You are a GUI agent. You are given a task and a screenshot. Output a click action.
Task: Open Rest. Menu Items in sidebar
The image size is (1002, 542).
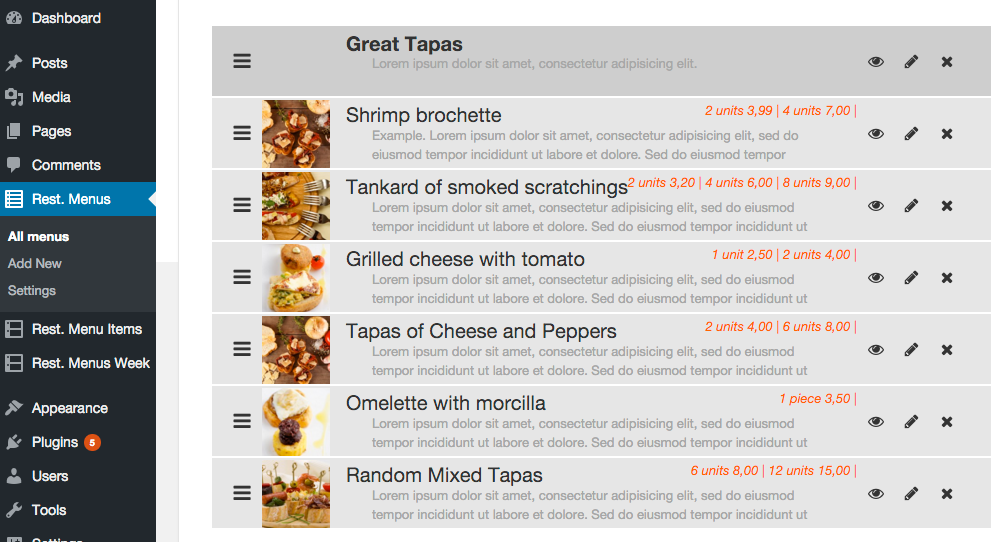pyautogui.click(x=78, y=329)
